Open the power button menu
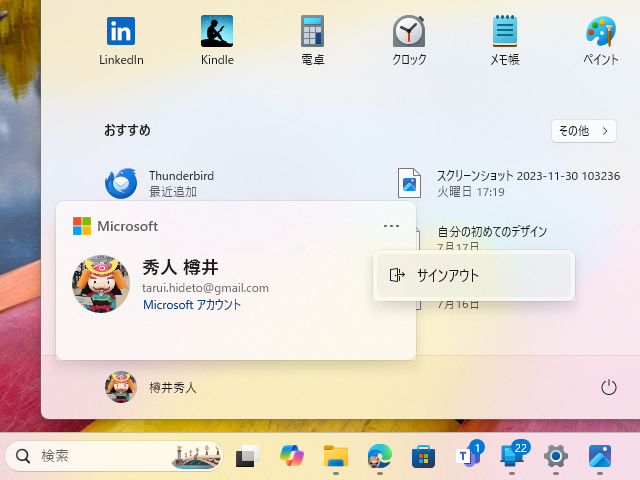Image resolution: width=640 pixels, height=480 pixels. [x=609, y=387]
